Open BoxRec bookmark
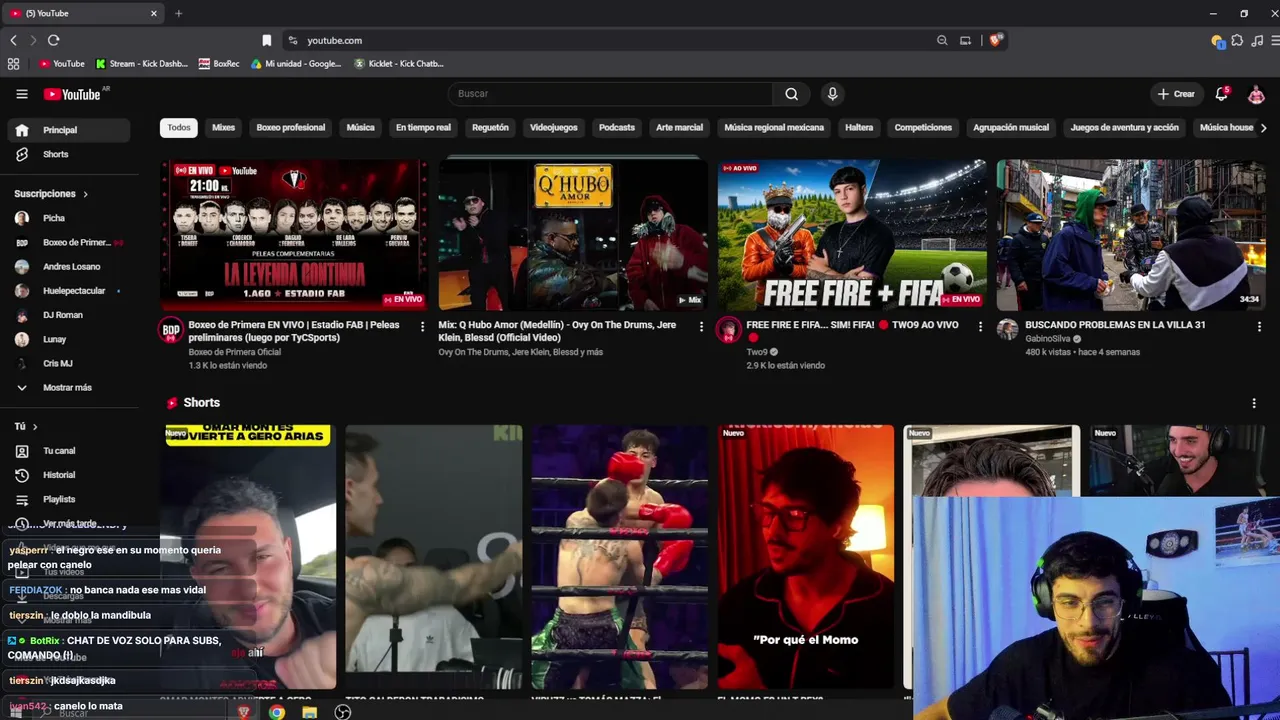This screenshot has width=1280, height=720. point(219,64)
